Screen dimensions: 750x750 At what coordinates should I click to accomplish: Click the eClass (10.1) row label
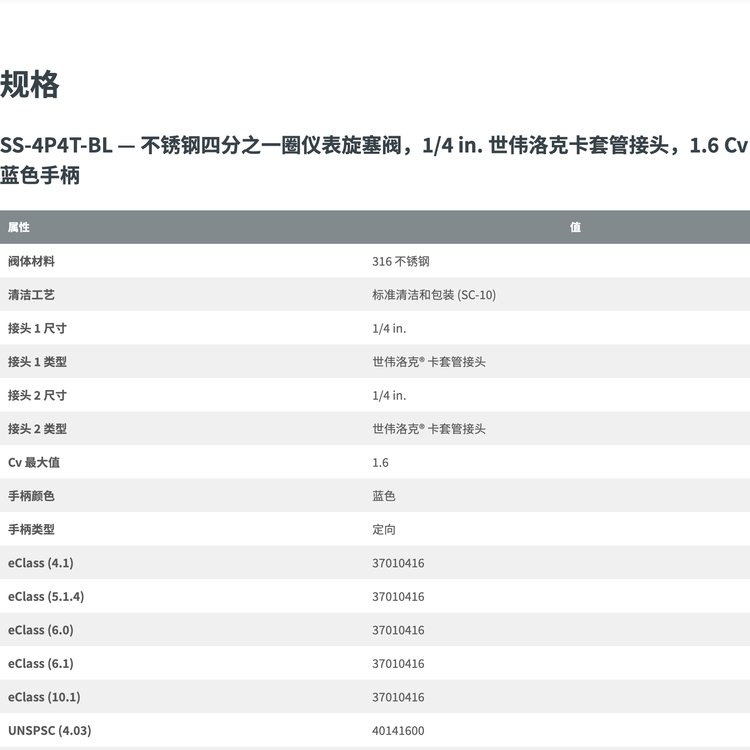coord(44,697)
